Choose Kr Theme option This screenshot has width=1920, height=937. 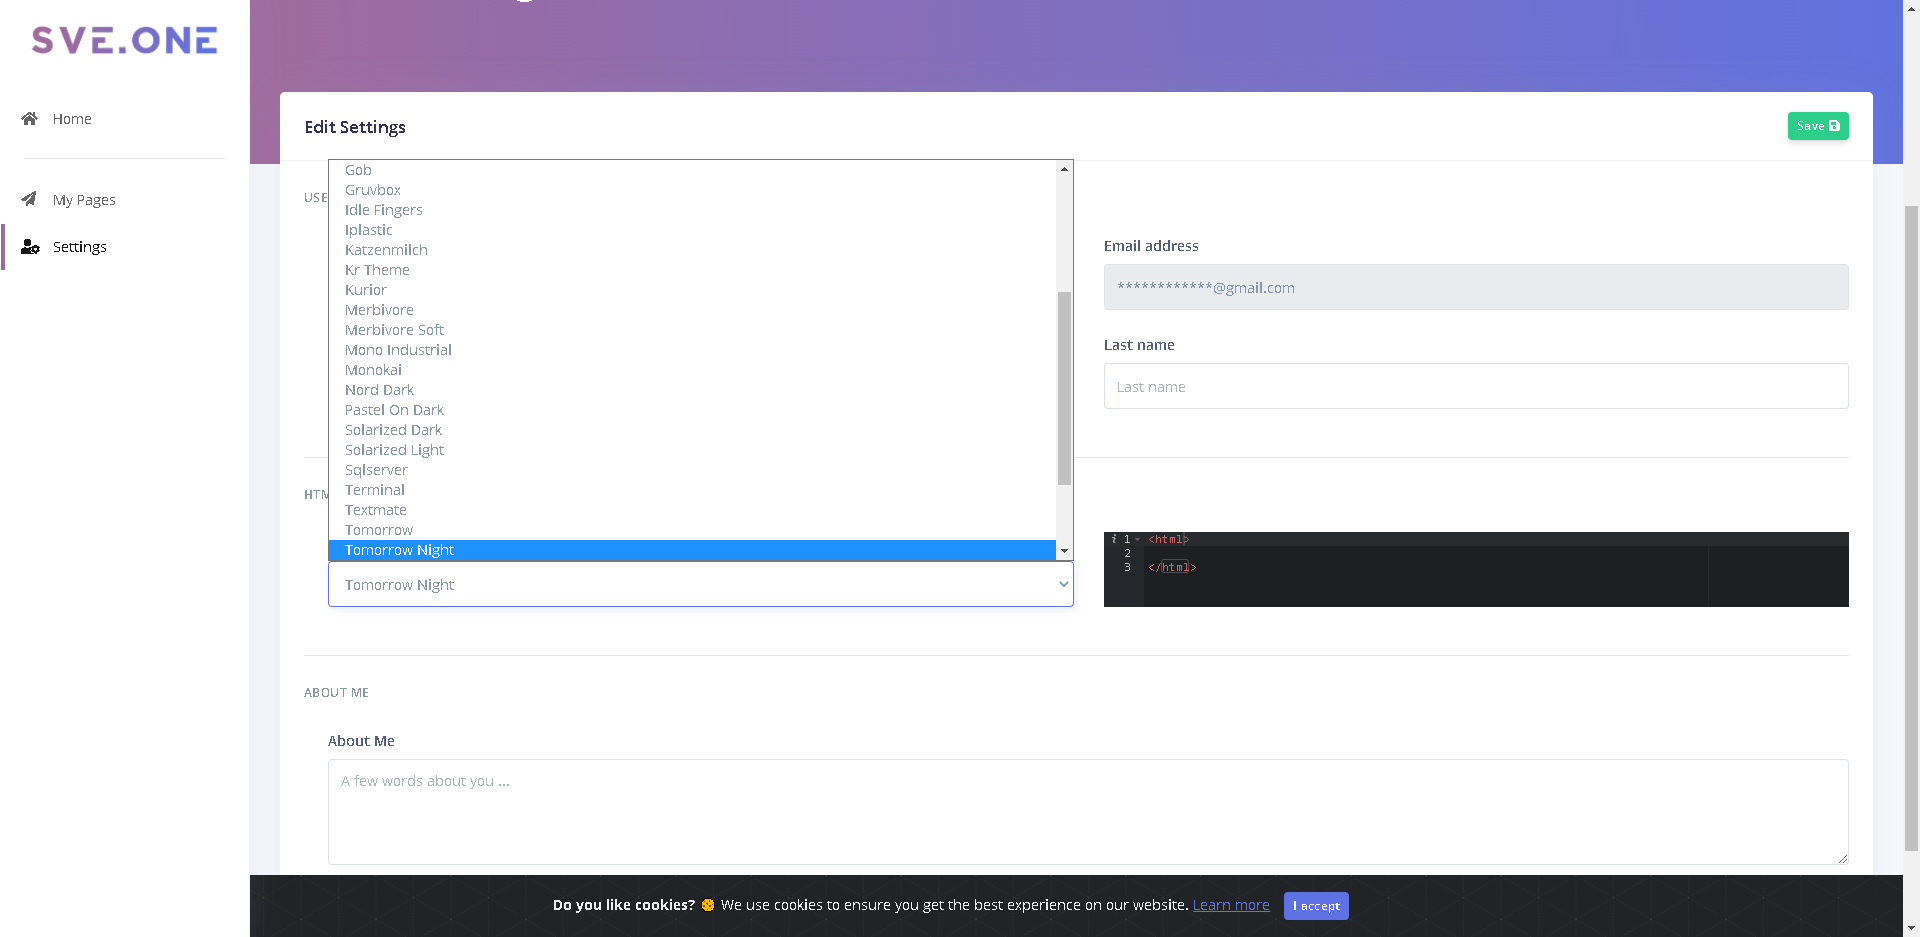pyautogui.click(x=692, y=270)
